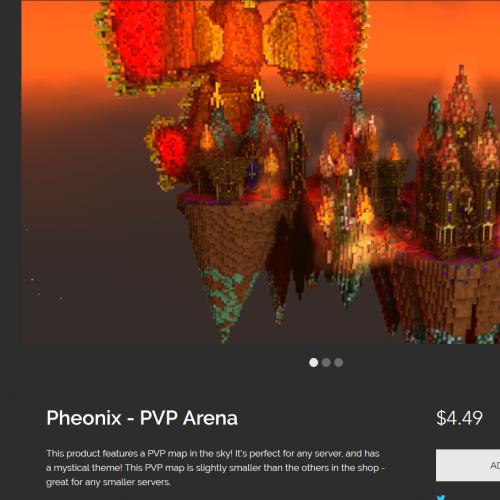Click the pink-roofed tallest castle spire

462,100
